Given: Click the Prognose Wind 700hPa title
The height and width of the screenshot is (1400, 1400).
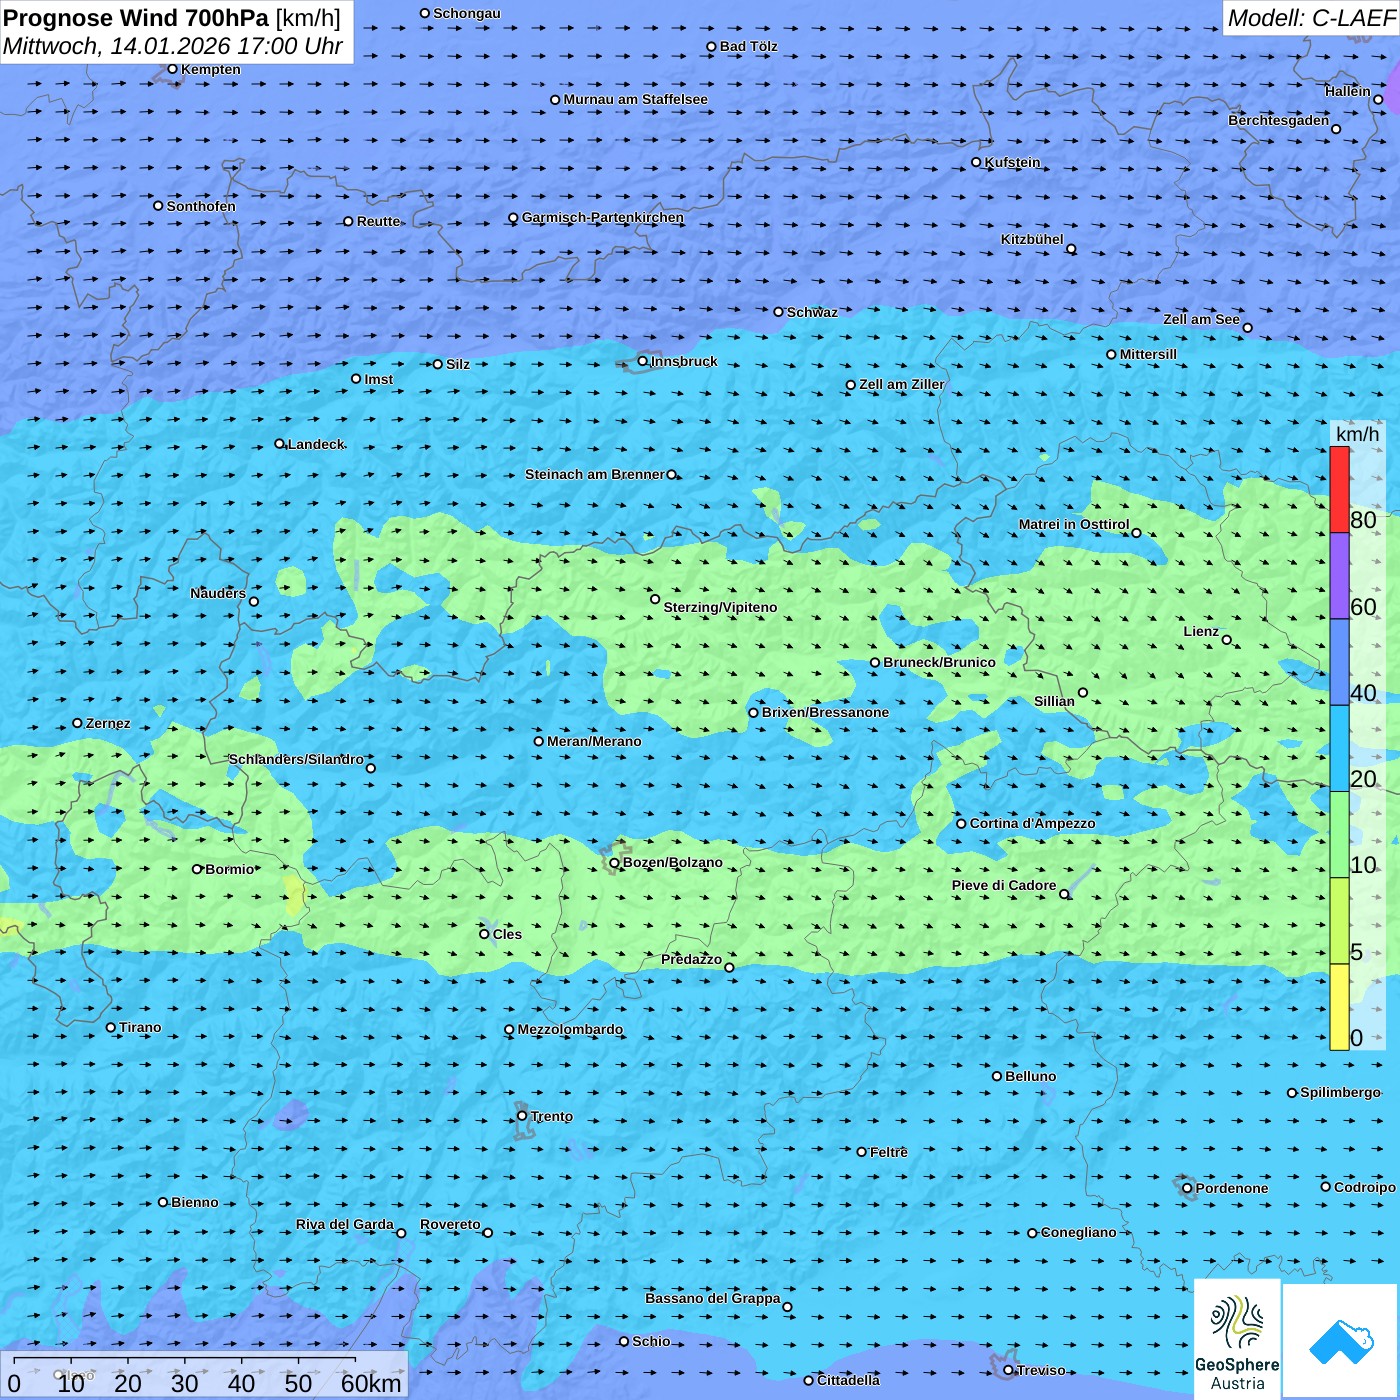Looking at the screenshot, I should [172, 18].
